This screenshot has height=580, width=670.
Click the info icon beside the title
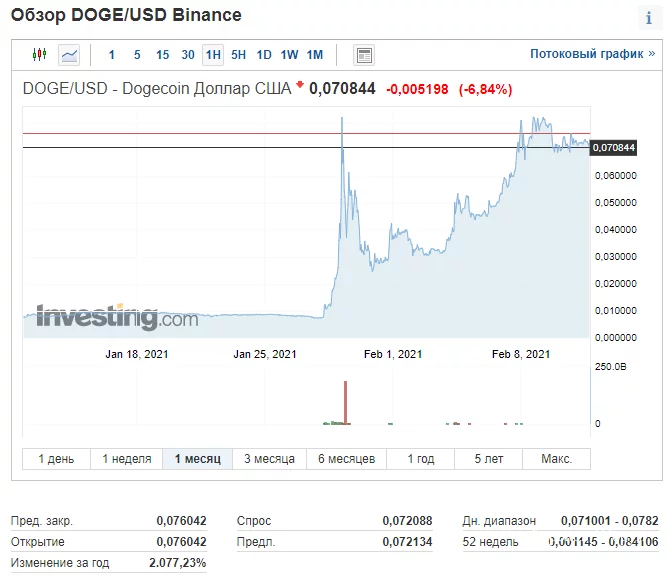[x=649, y=19]
